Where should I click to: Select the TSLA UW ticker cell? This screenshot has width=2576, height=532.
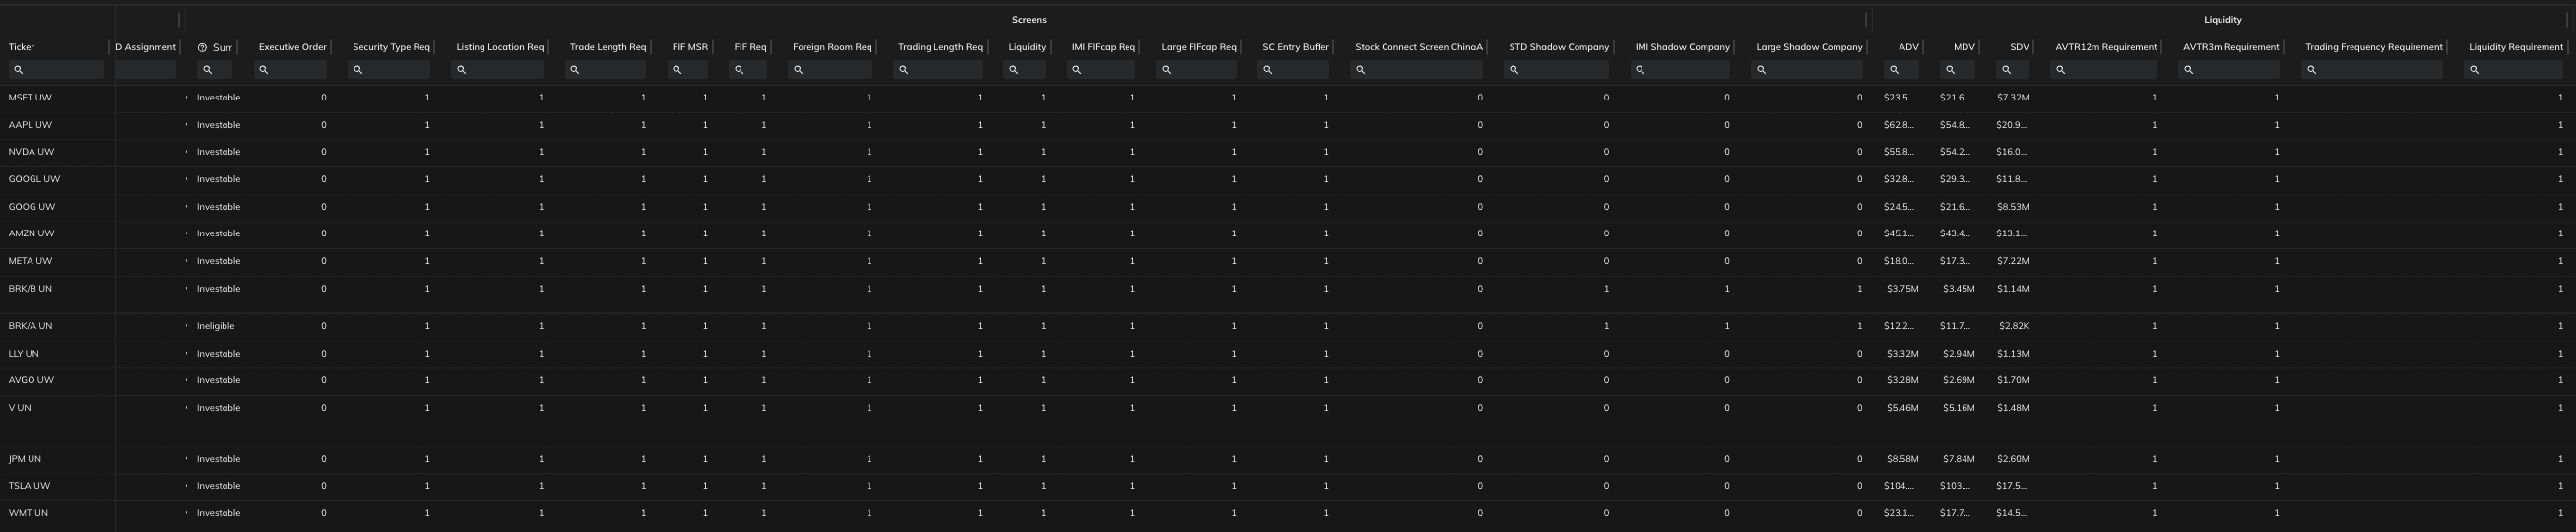(x=29, y=486)
